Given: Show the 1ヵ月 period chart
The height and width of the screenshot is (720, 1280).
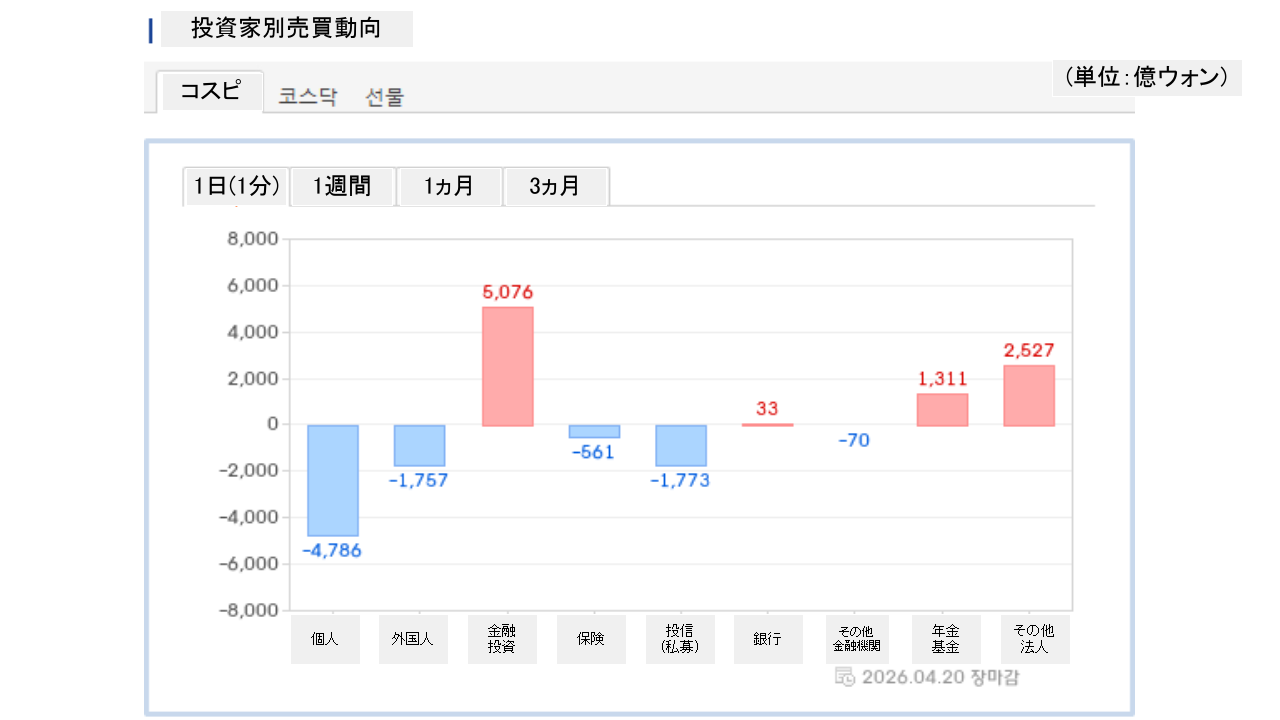Looking at the screenshot, I should click(x=449, y=186).
